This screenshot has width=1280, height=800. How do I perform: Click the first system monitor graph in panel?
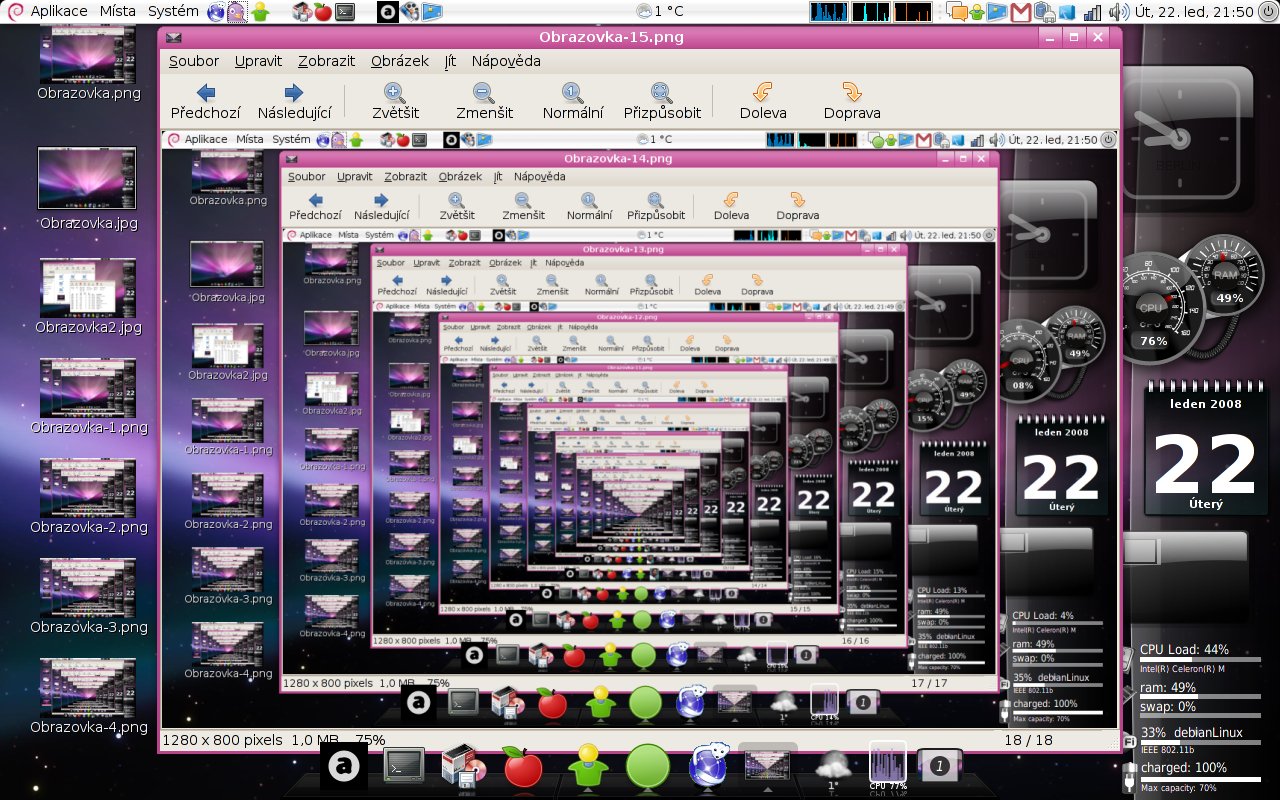click(828, 12)
